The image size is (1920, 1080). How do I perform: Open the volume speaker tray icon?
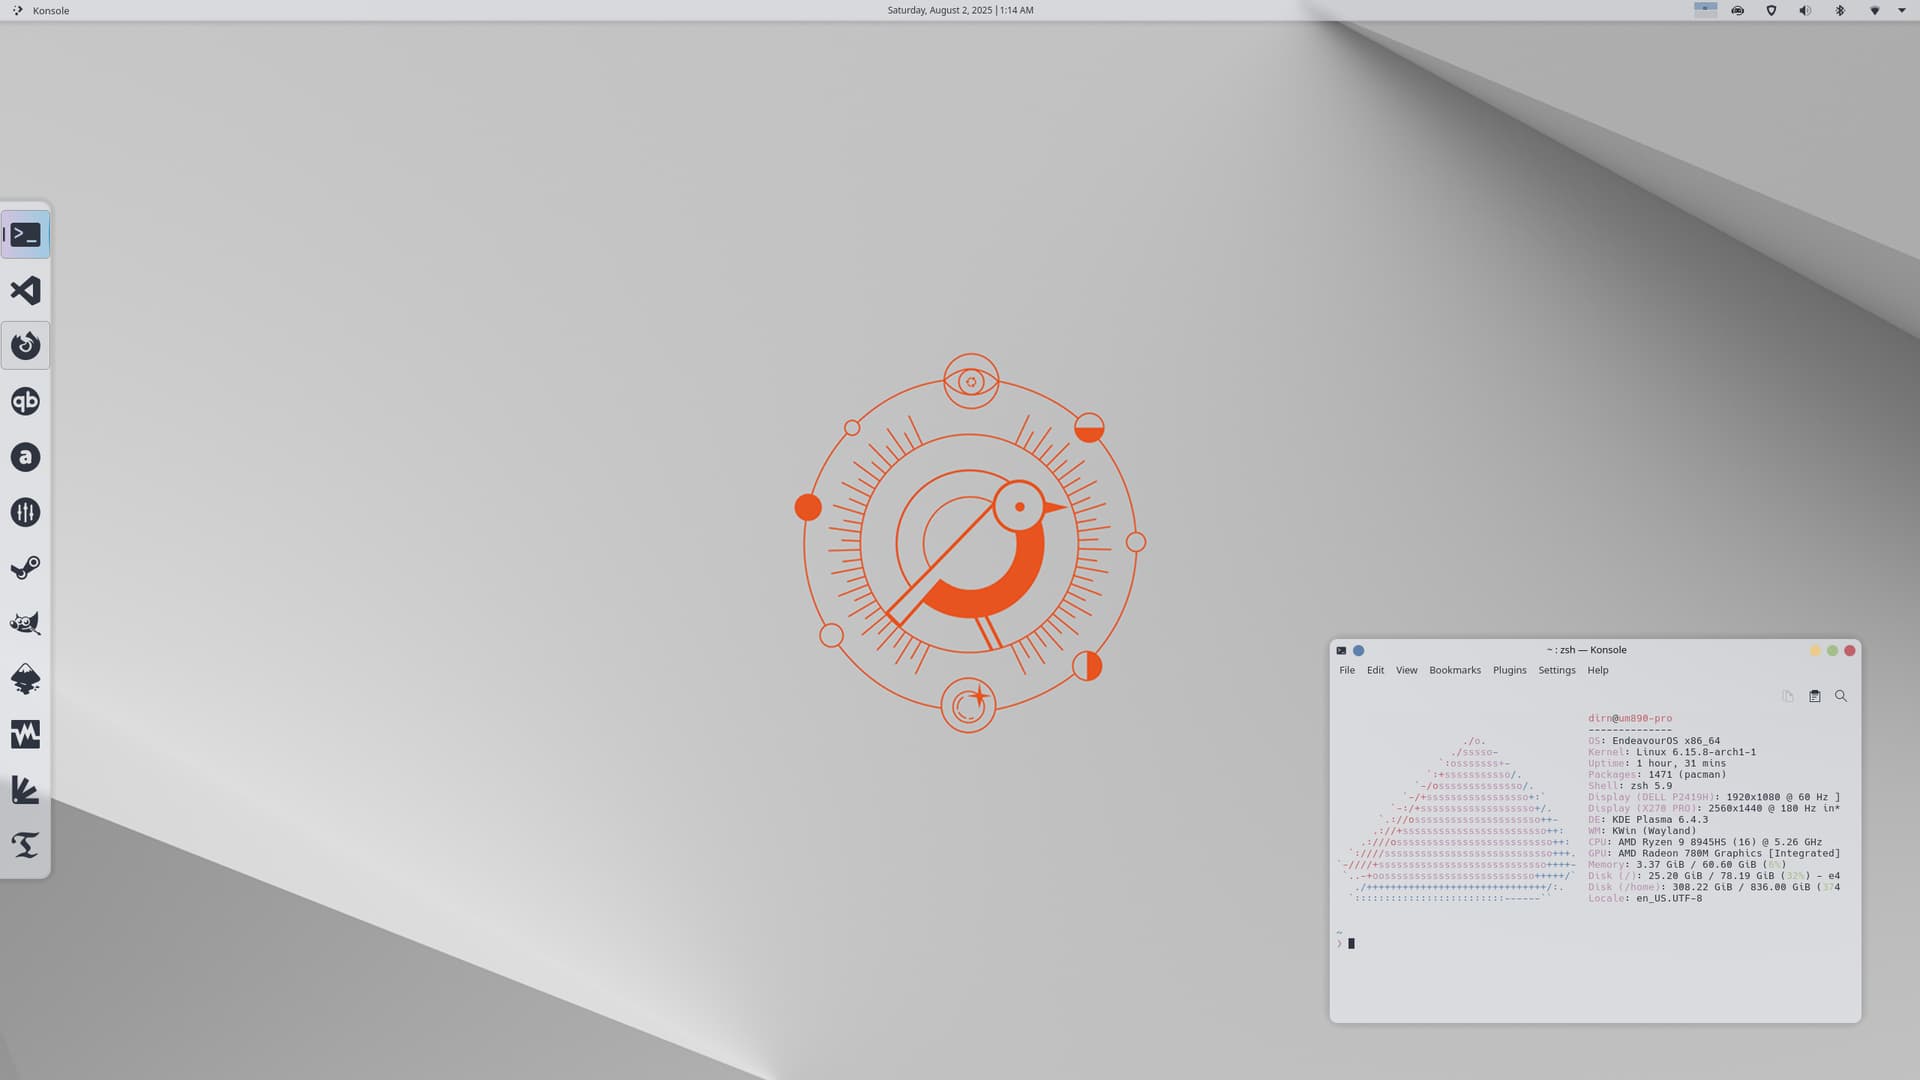click(1805, 10)
